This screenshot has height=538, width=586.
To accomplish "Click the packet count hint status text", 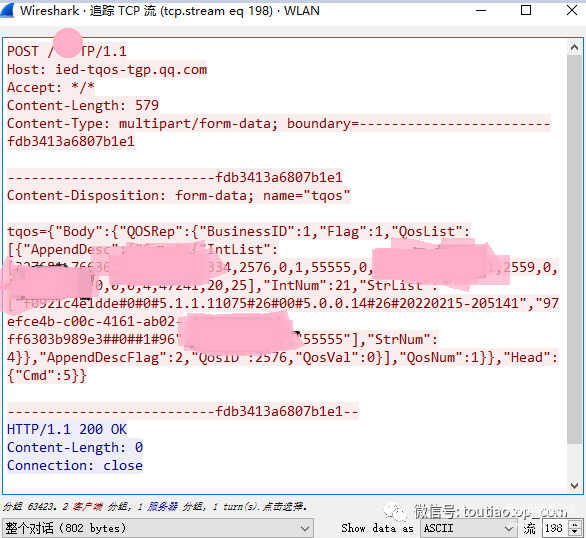I will 155,507.
